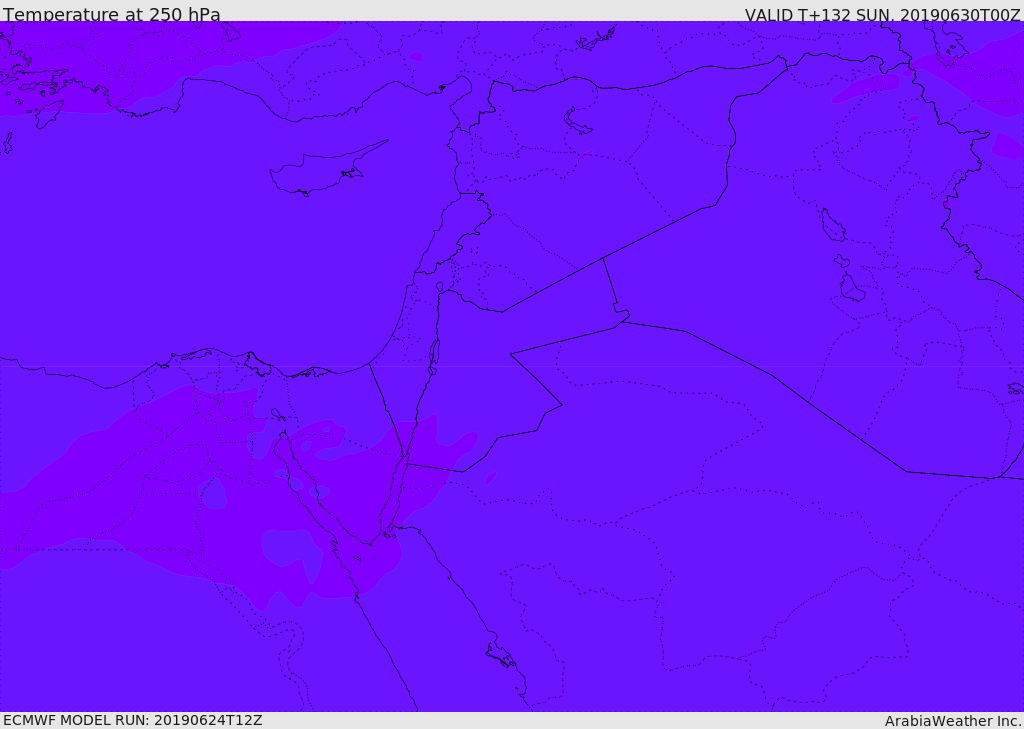1024x729 pixels.
Task: Click the 'ECMWF MODEL RUN: 20190624T12Z' footer text
Action: pos(133,720)
